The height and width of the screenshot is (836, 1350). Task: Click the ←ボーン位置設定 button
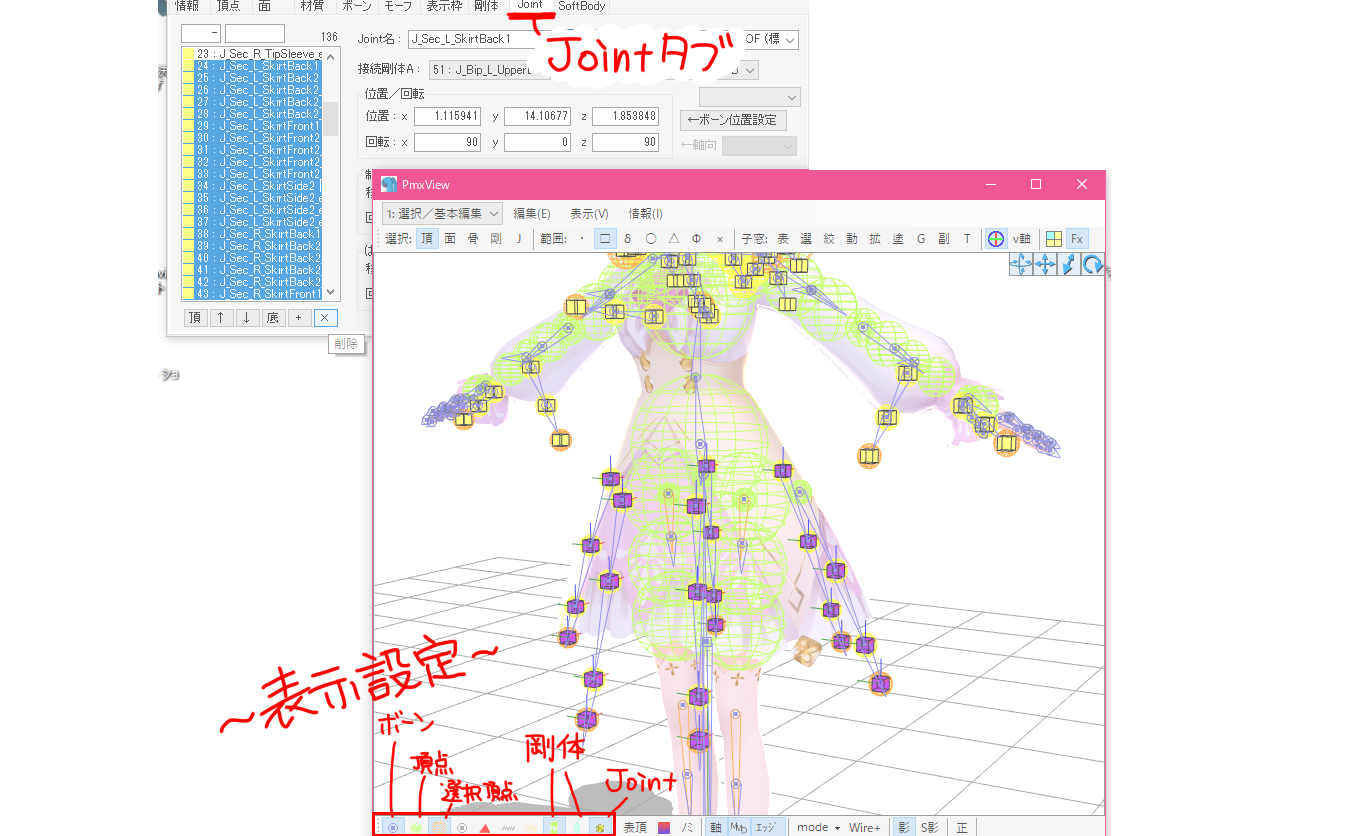tap(733, 120)
